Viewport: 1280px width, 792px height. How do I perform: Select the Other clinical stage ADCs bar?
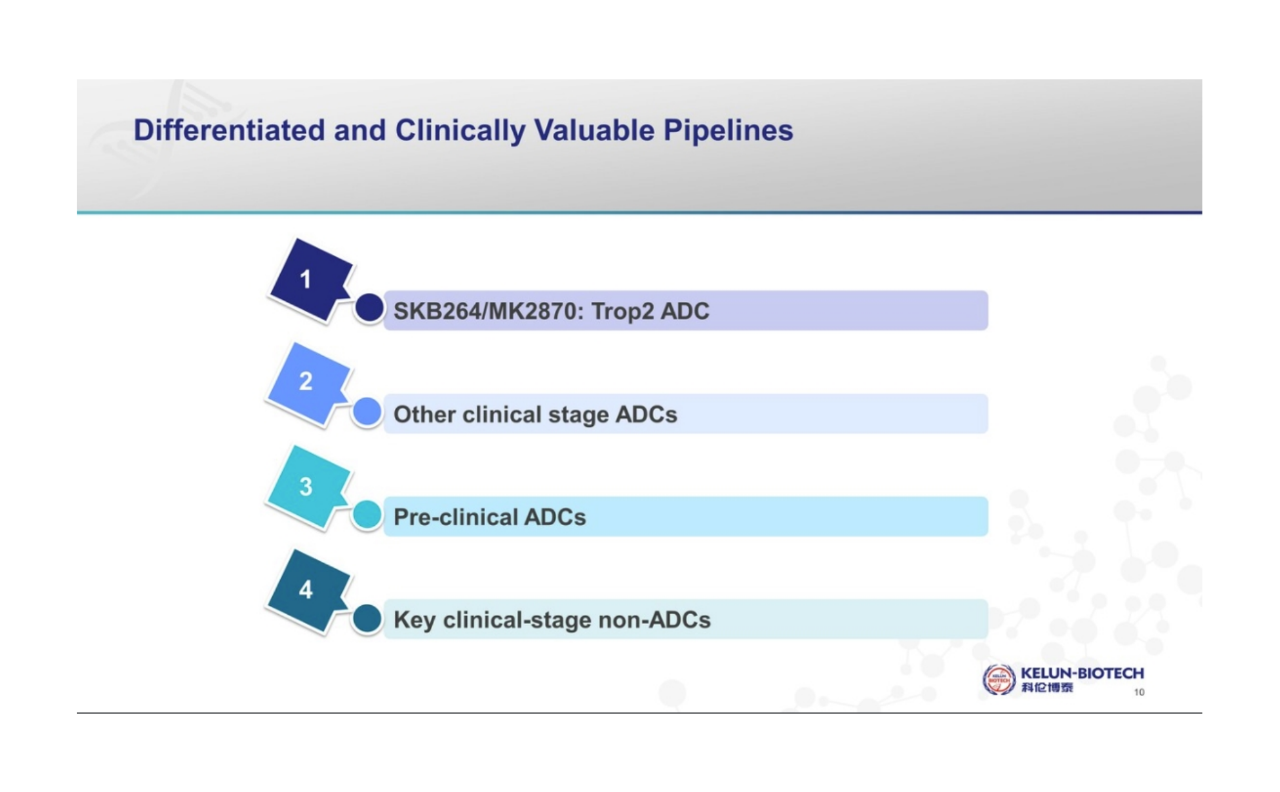pyautogui.click(x=686, y=414)
